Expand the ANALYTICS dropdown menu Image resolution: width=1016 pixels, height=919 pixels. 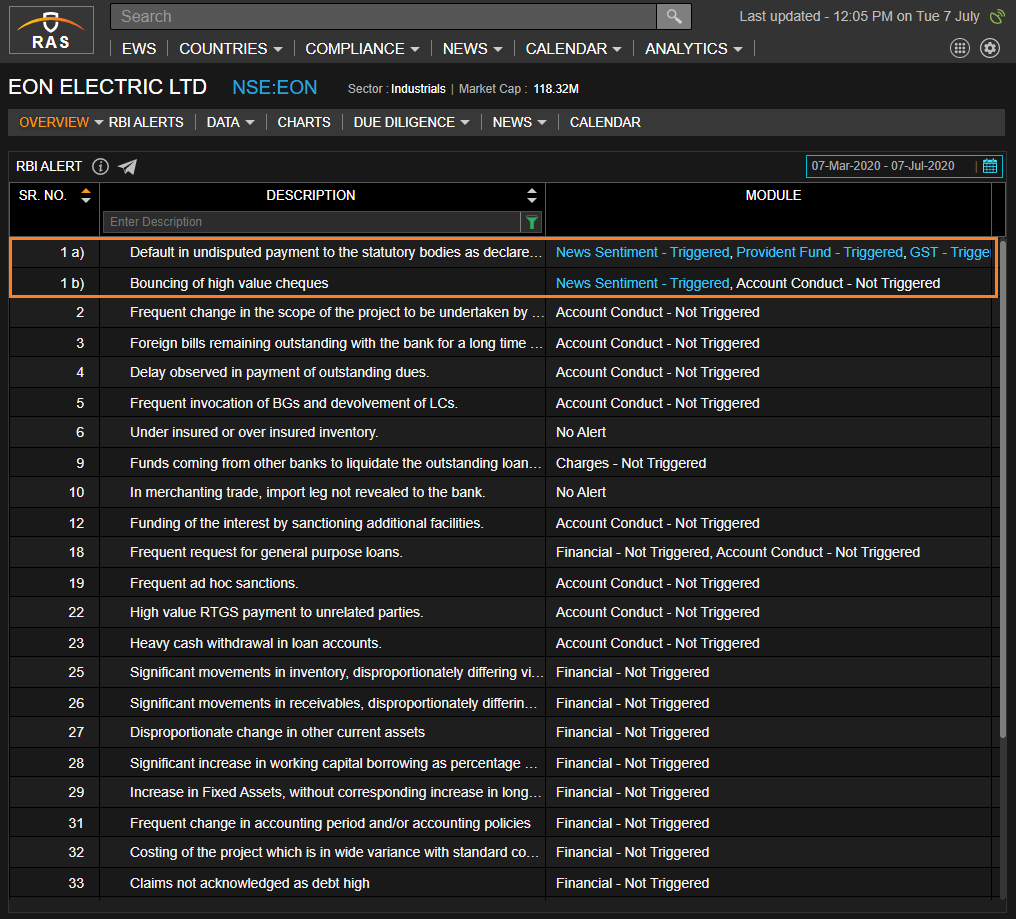pyautogui.click(x=693, y=48)
